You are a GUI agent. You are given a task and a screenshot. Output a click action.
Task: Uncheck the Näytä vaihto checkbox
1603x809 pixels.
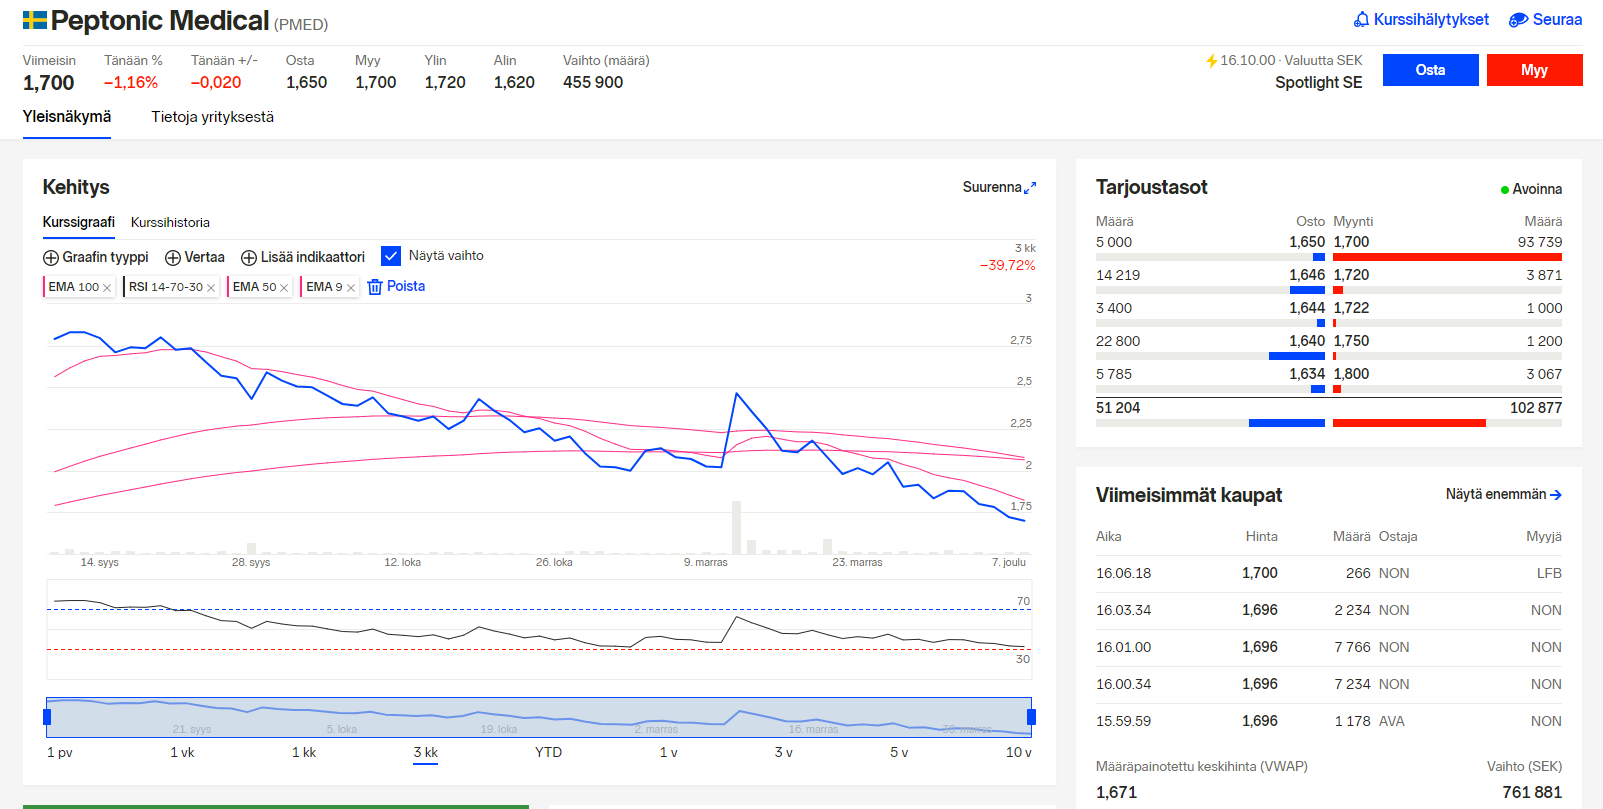coord(391,256)
